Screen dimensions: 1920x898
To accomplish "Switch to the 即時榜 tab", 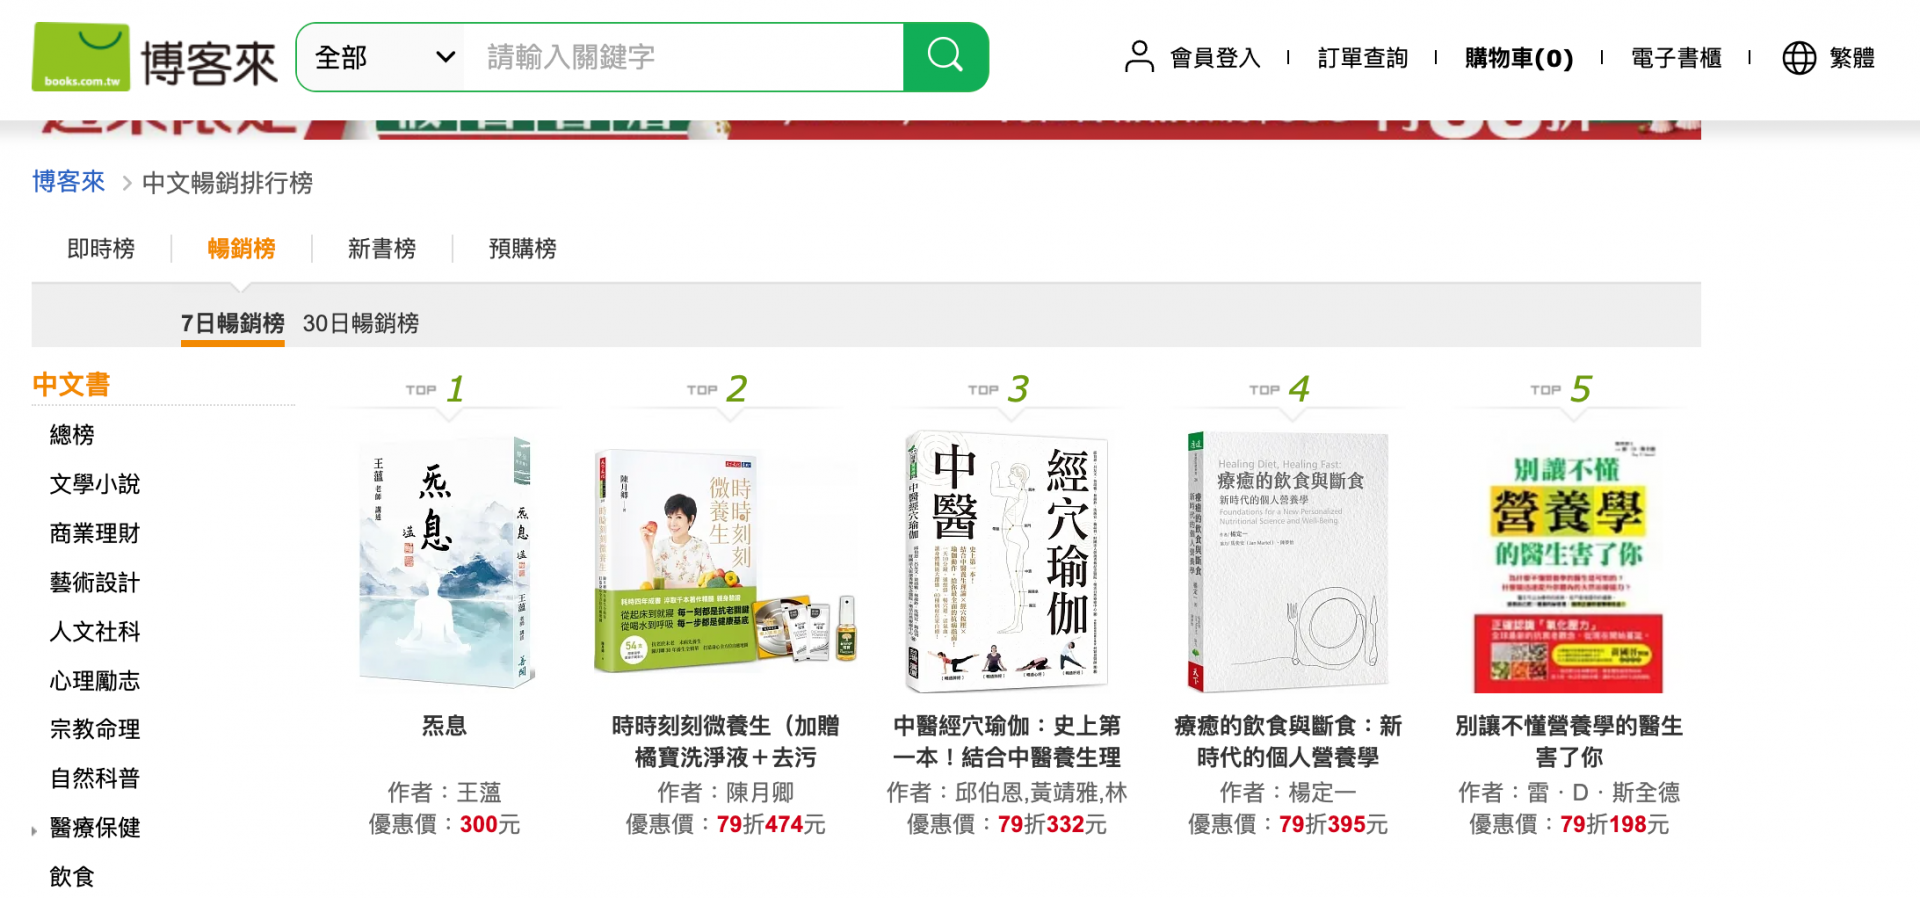I will [x=101, y=248].
